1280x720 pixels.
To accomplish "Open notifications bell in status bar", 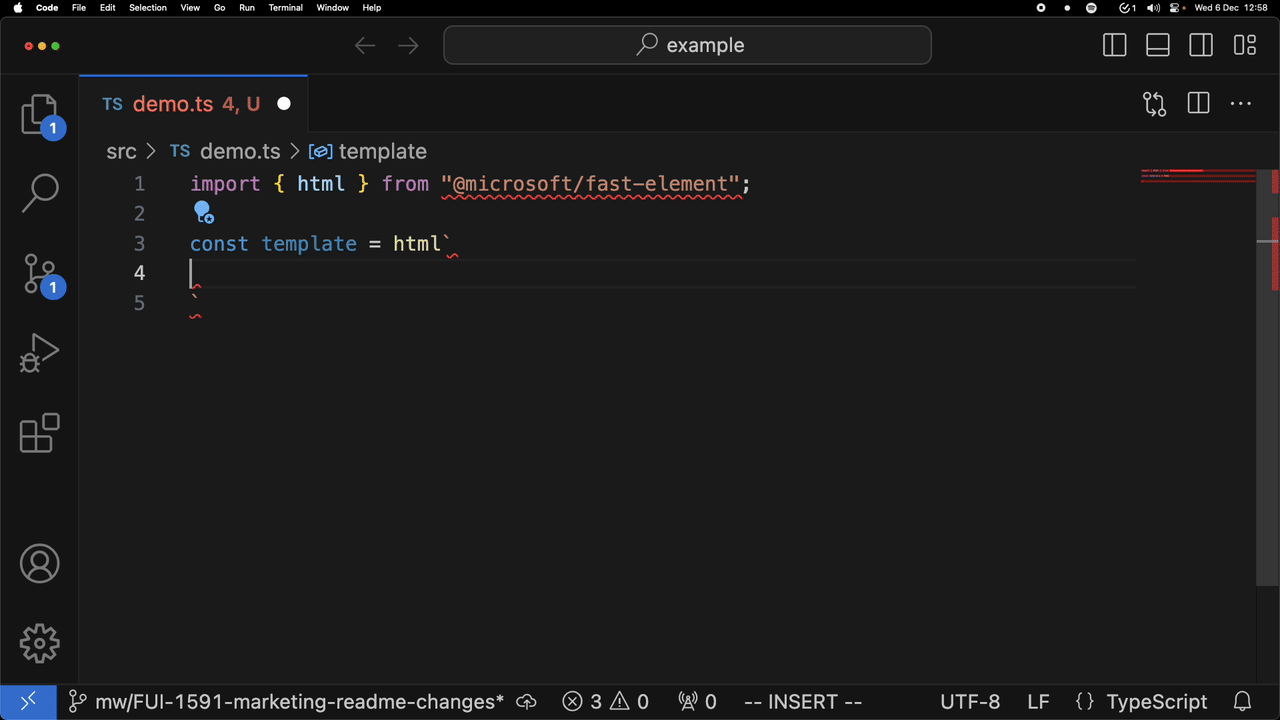I will pyautogui.click(x=1242, y=702).
